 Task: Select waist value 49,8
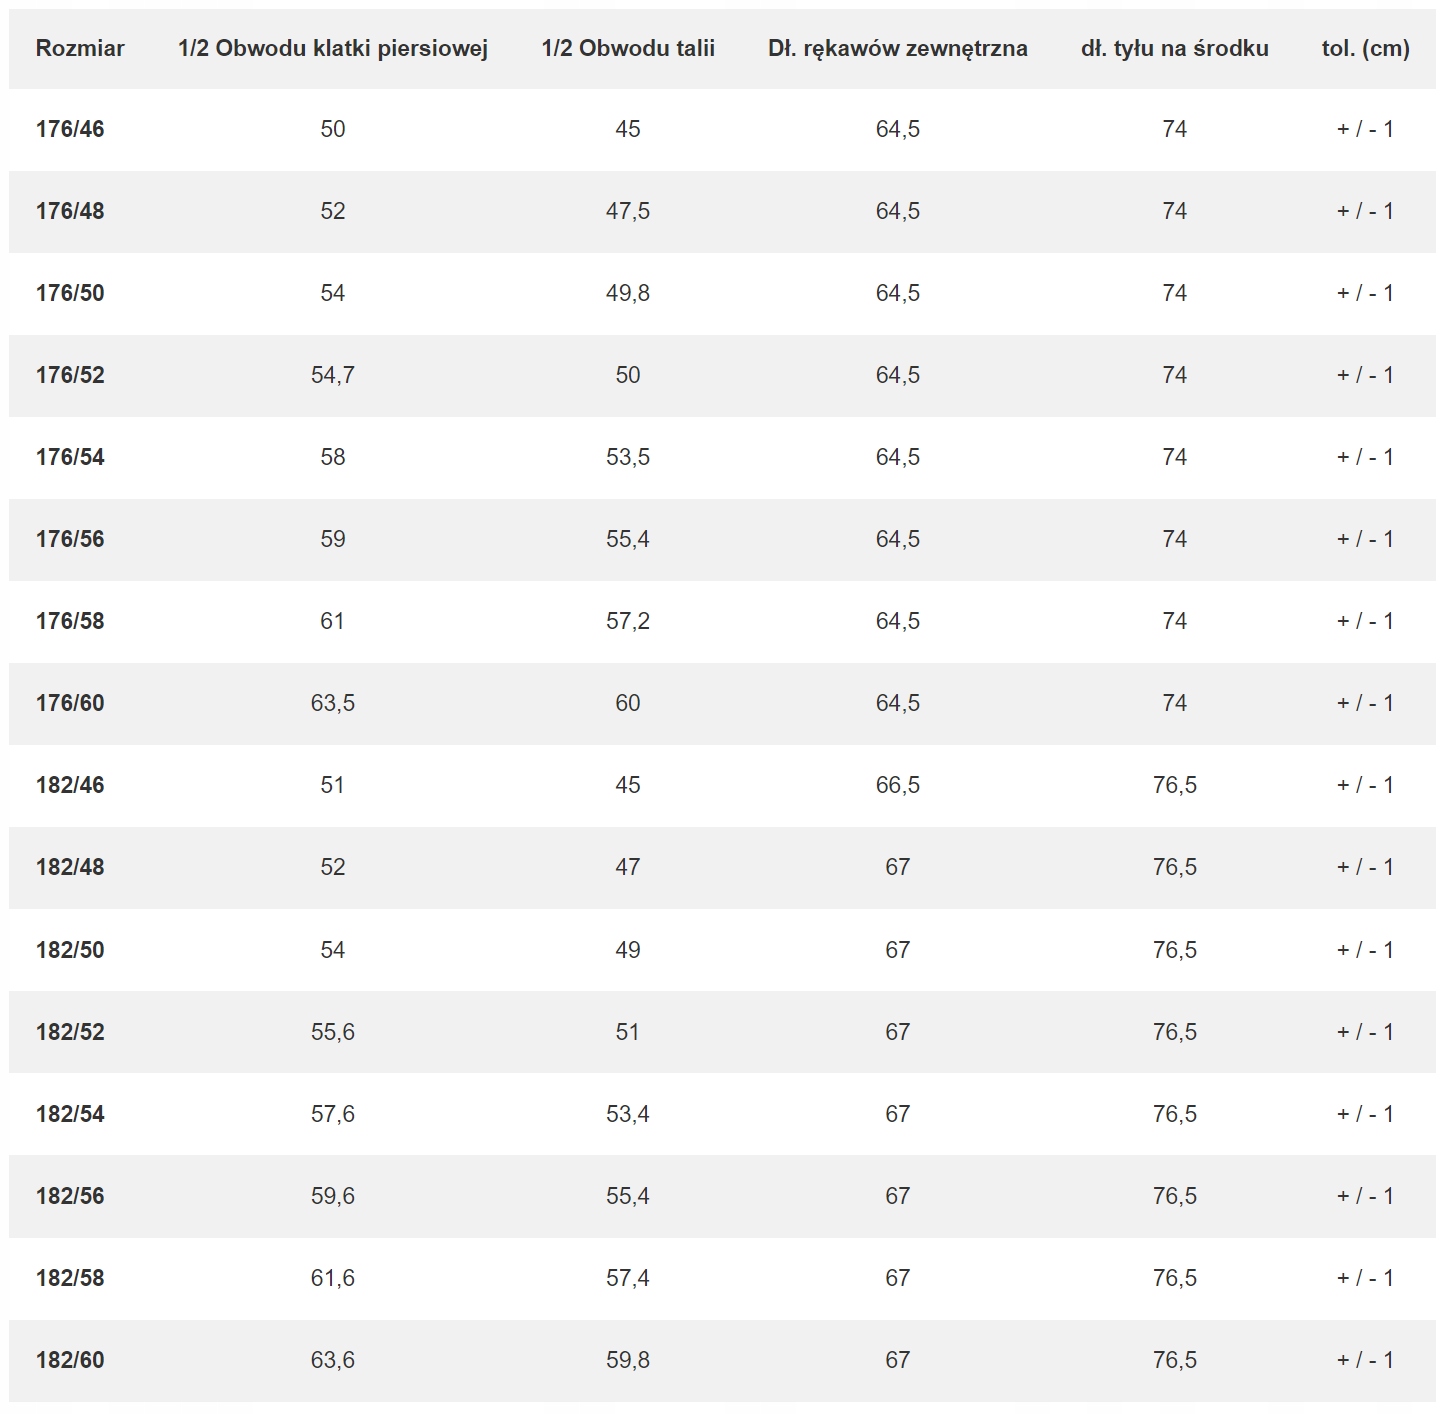[x=628, y=293]
